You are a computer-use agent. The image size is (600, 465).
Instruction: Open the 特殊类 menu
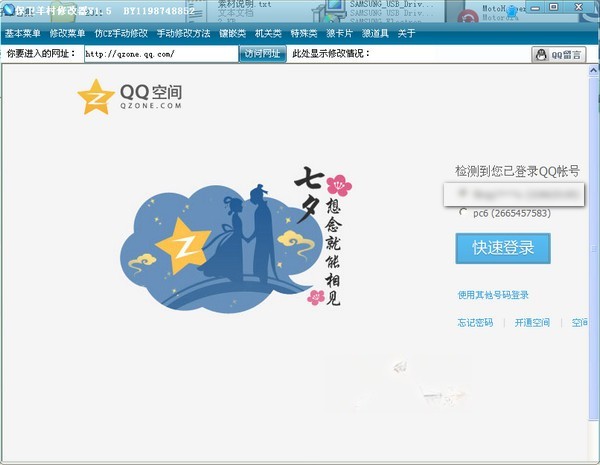[x=304, y=33]
